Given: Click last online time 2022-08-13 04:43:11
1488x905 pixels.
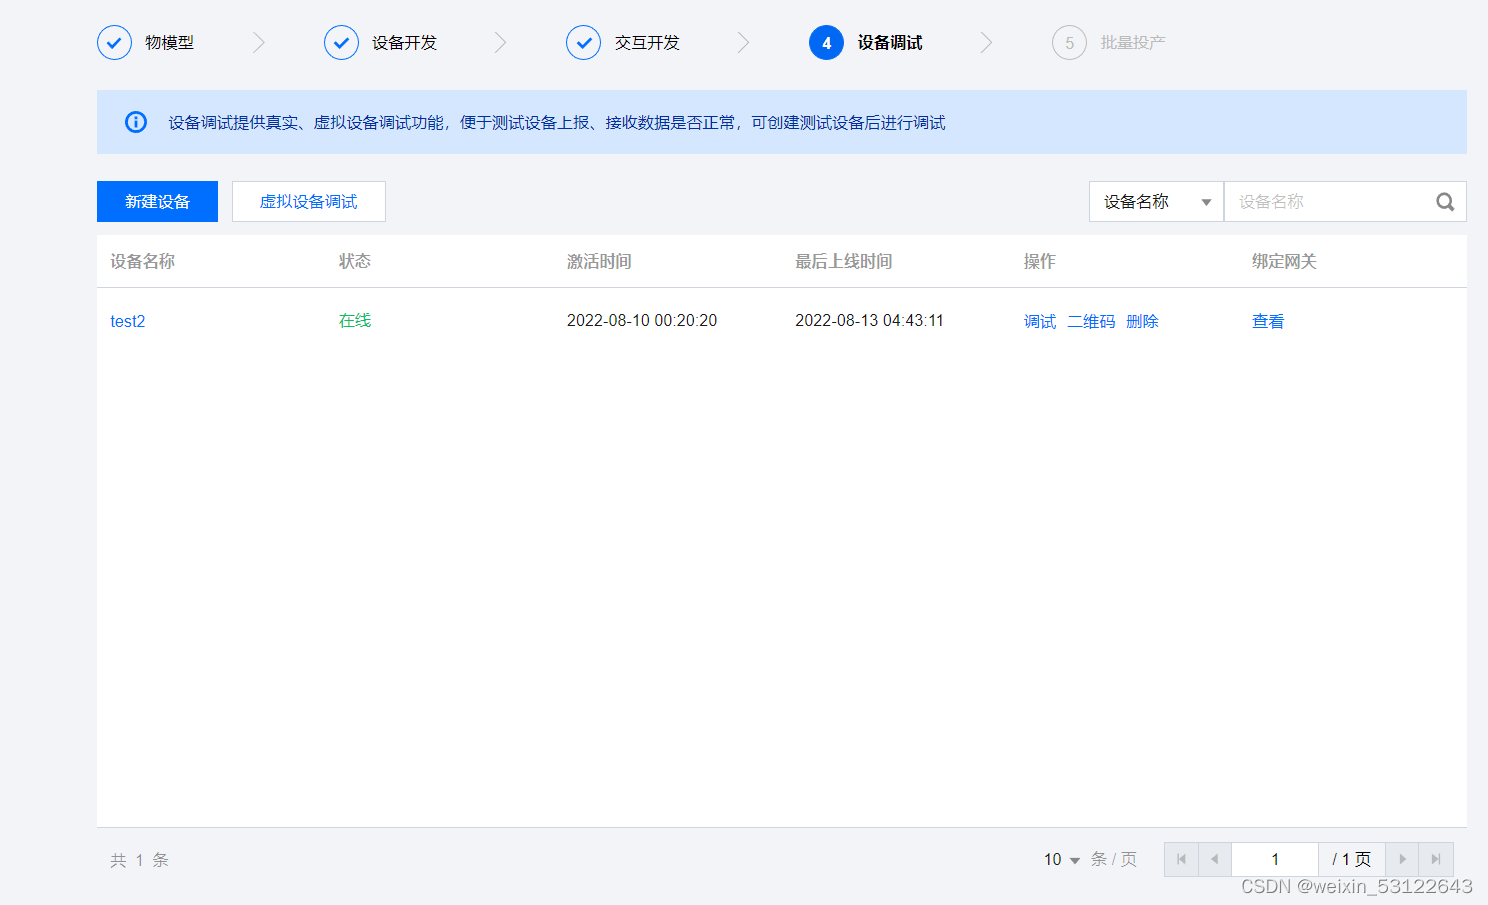Looking at the screenshot, I should coord(870,320).
